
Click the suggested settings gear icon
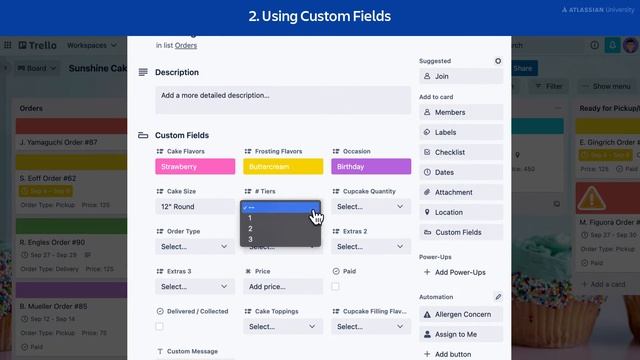click(498, 61)
